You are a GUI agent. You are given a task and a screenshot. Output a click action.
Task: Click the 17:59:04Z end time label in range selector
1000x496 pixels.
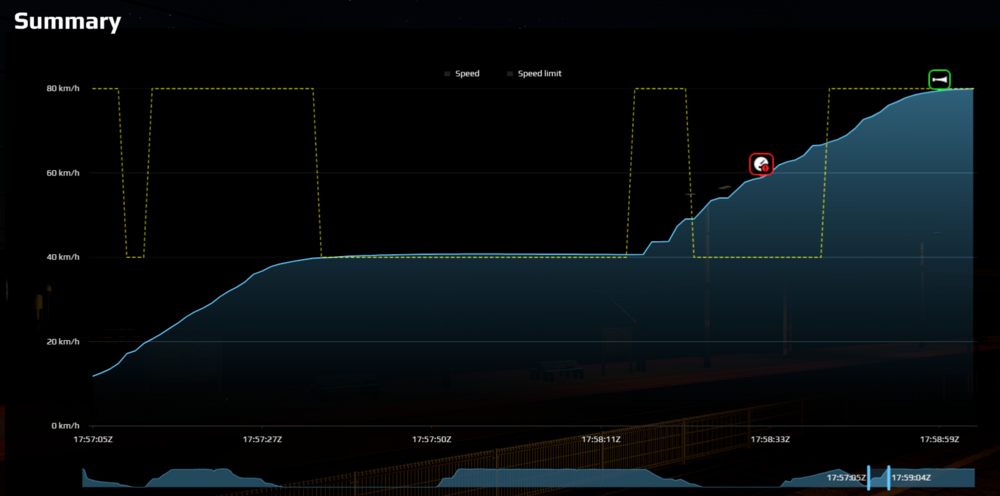coord(911,478)
